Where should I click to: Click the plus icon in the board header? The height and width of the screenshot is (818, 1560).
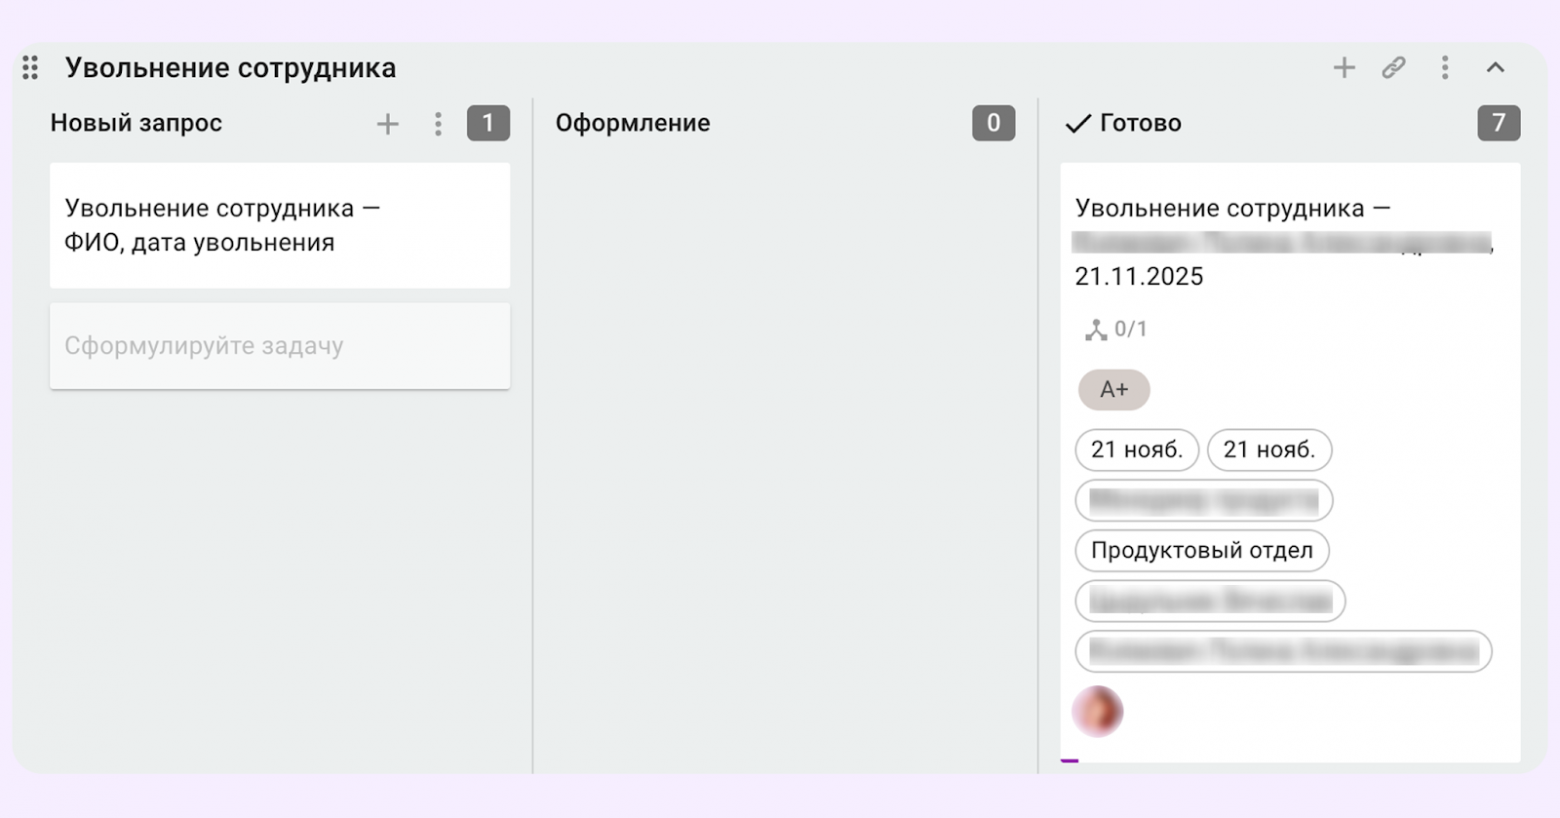click(1344, 67)
